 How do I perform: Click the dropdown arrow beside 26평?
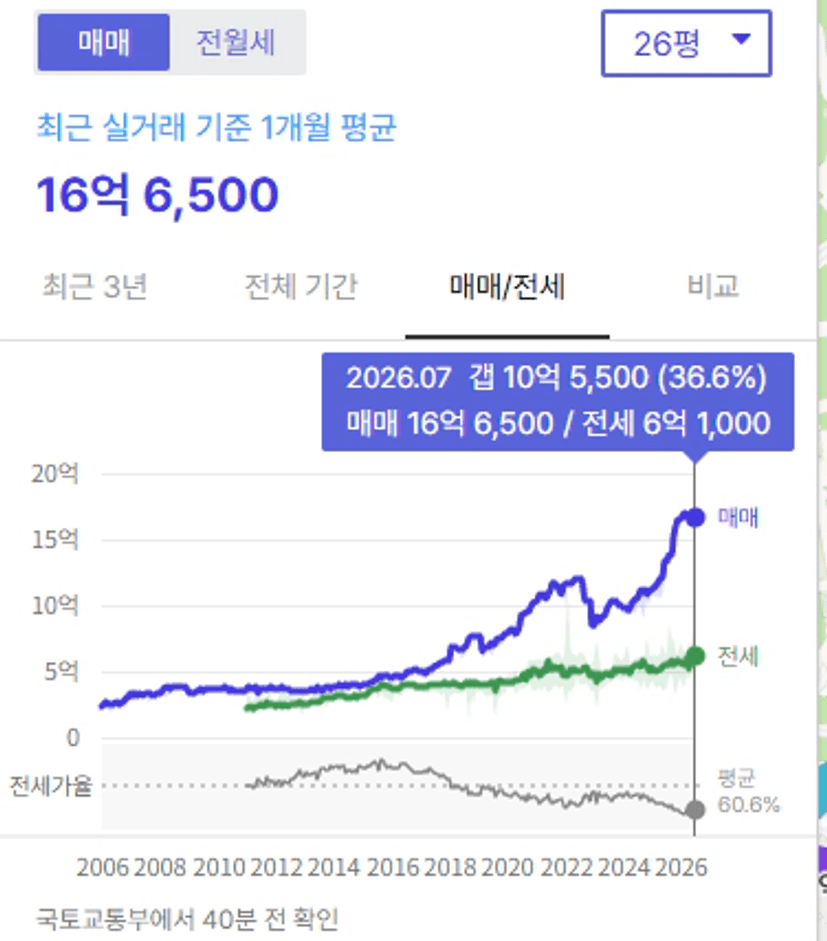(742, 40)
